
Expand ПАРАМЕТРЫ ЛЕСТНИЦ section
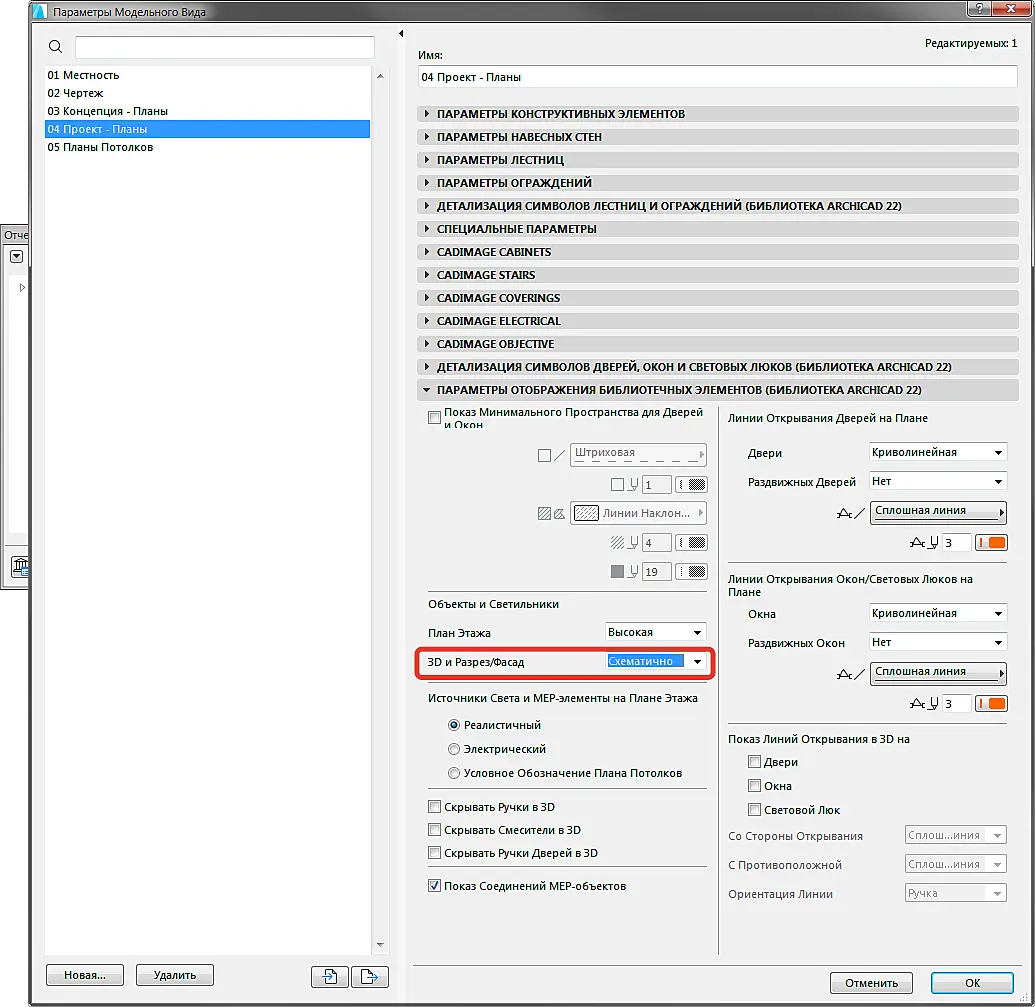(718, 160)
